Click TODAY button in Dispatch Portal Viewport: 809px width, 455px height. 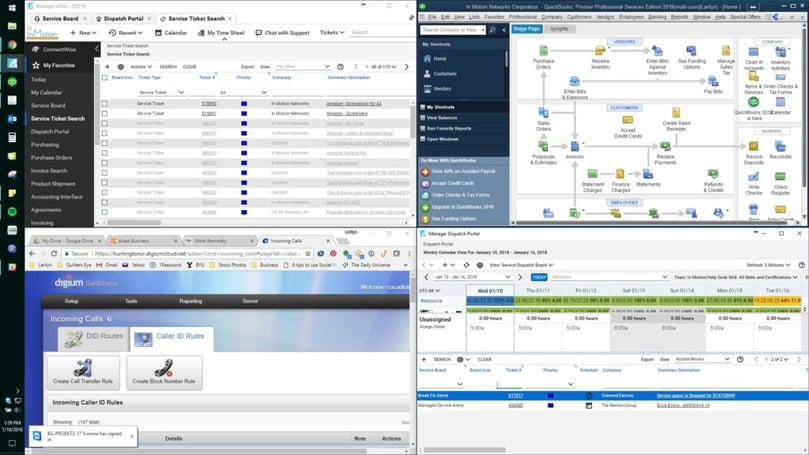[539, 277]
